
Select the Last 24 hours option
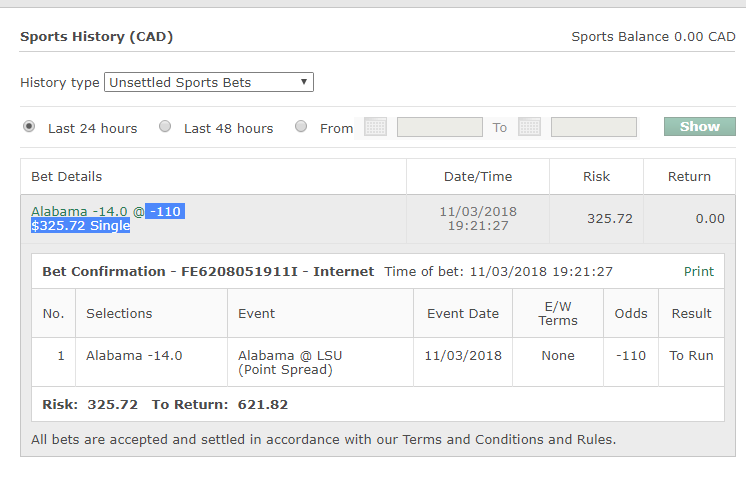[x=29, y=127]
